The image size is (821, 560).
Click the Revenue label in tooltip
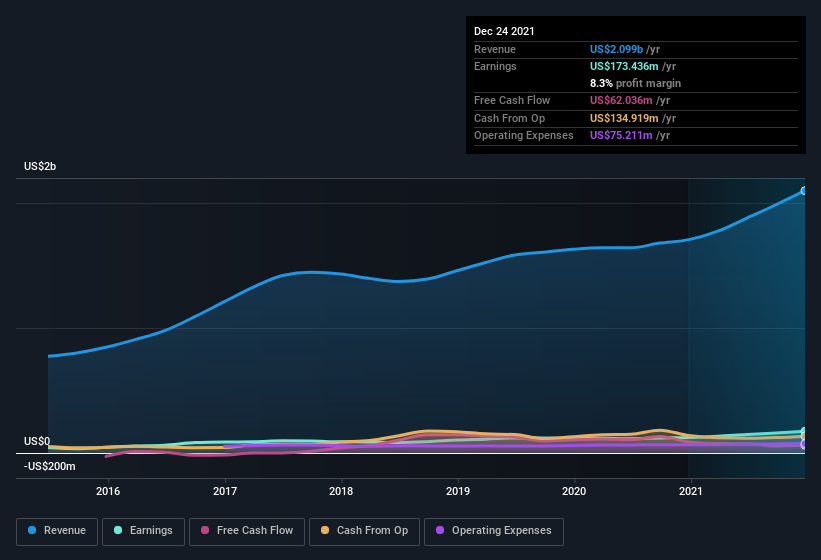pyautogui.click(x=495, y=49)
